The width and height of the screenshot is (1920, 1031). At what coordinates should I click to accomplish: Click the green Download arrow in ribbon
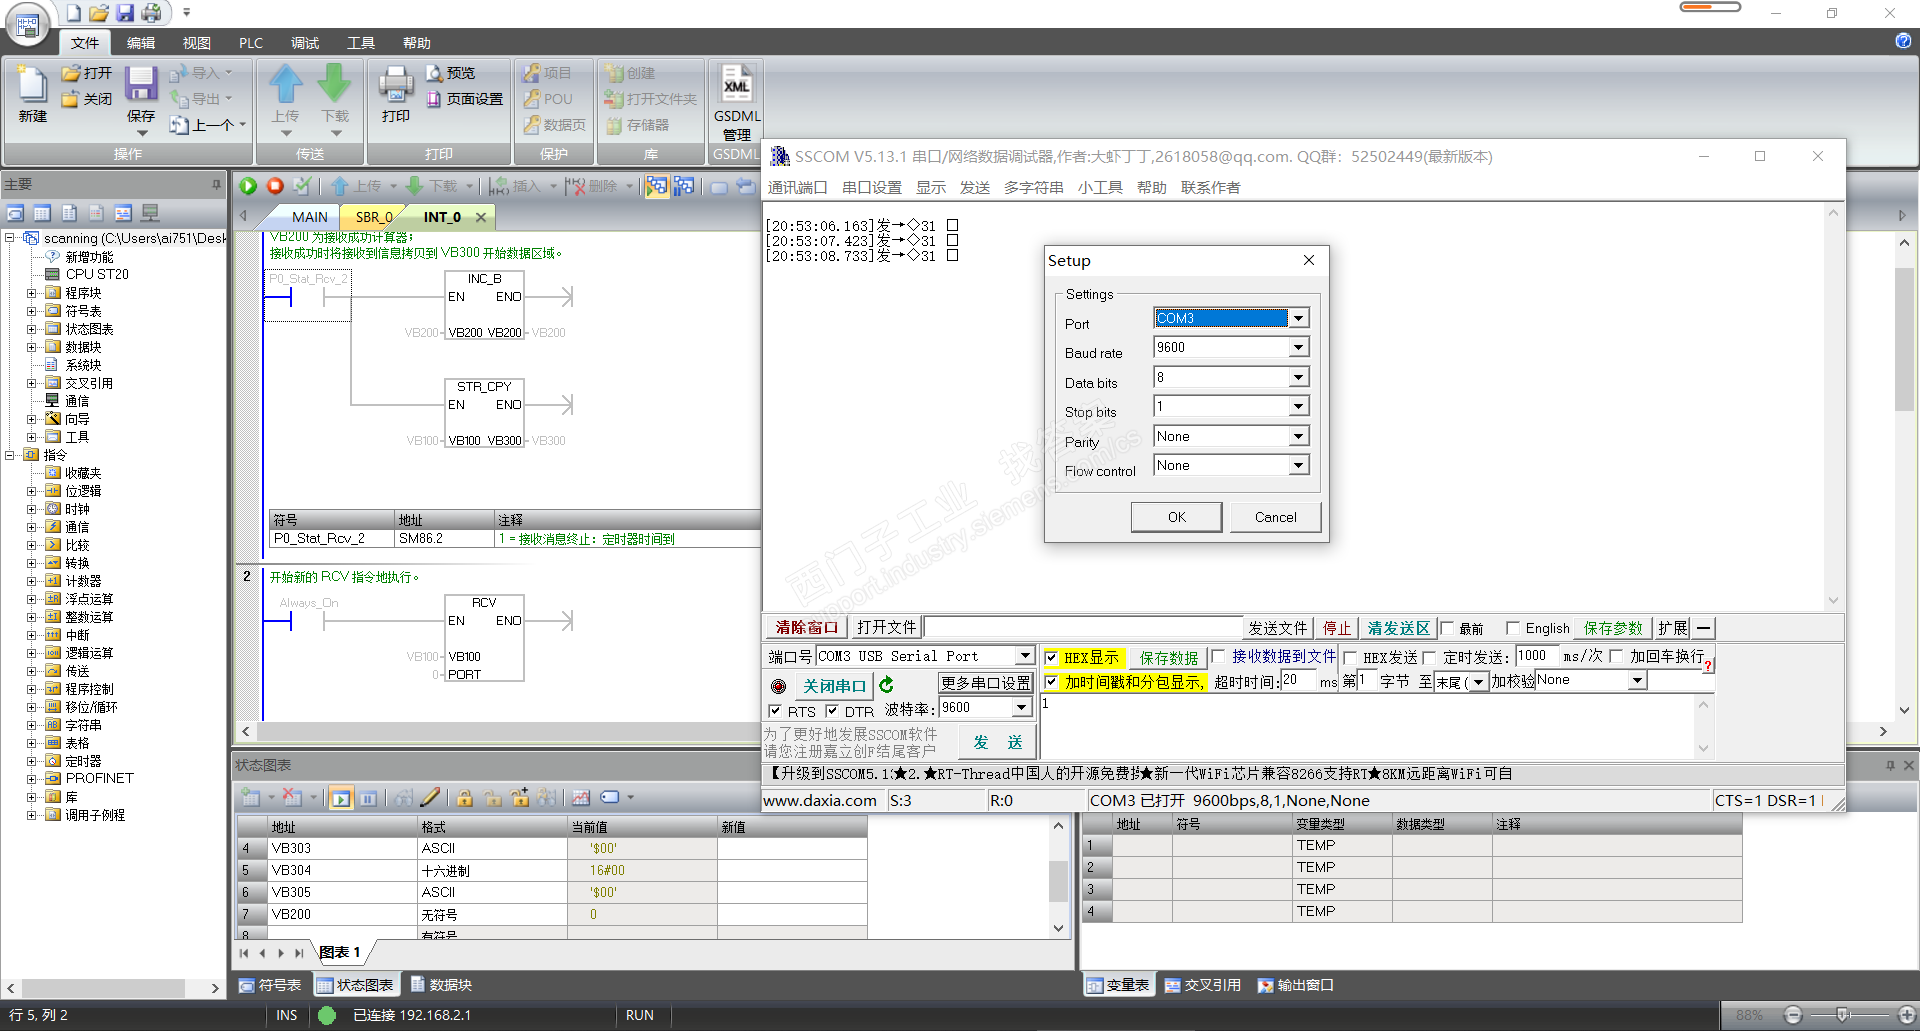335,83
